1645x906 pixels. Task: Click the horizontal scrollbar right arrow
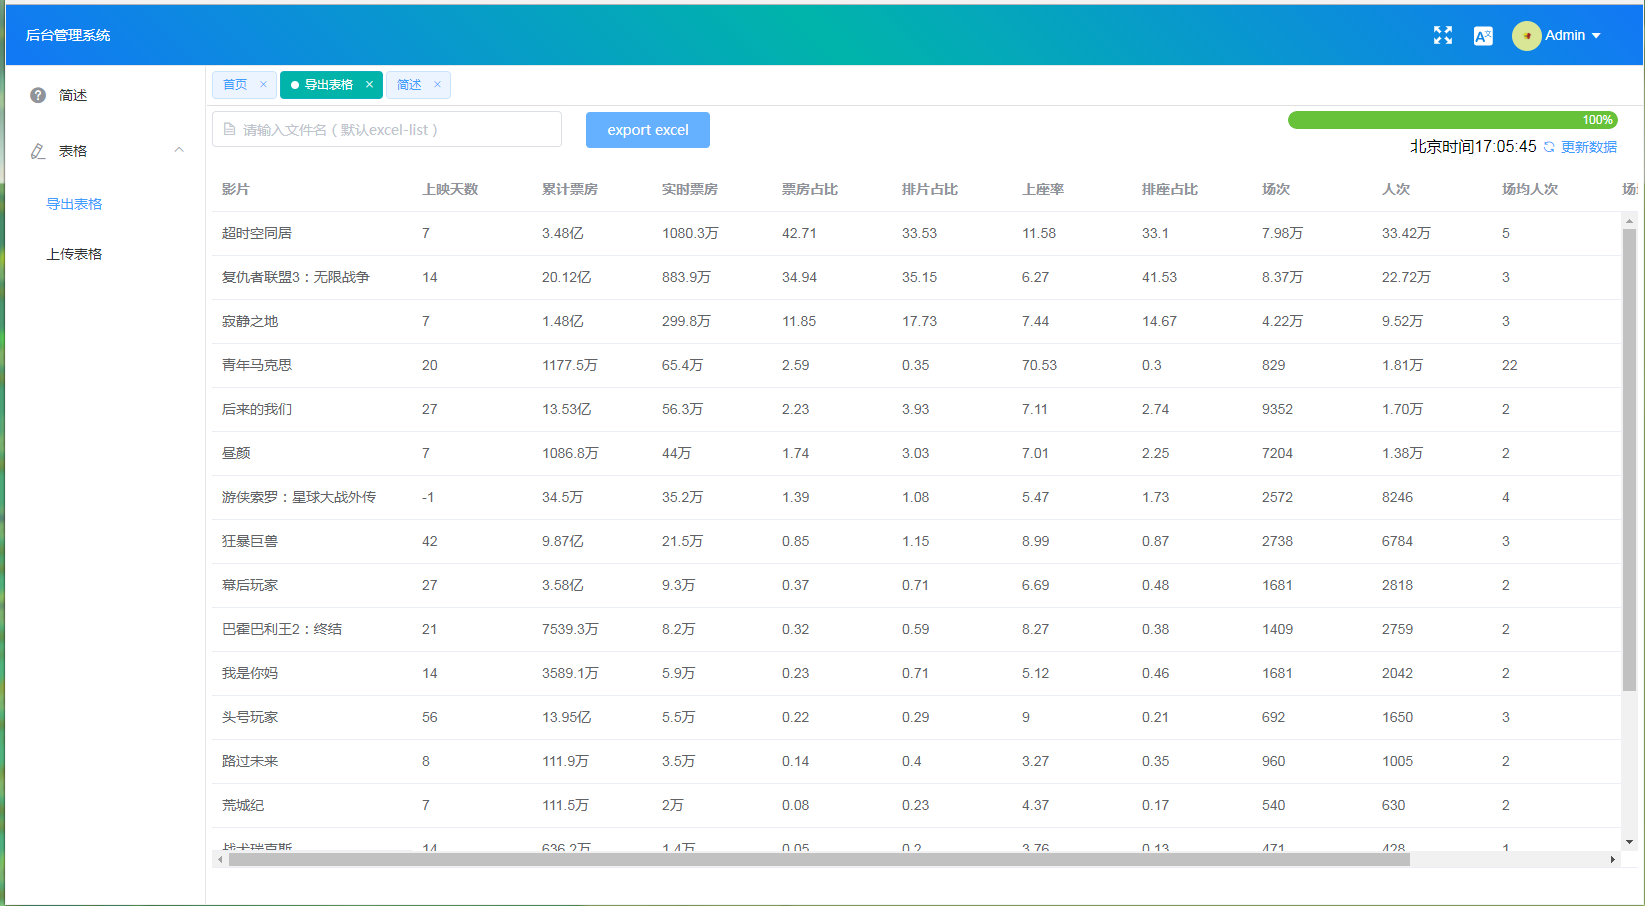(1612, 859)
